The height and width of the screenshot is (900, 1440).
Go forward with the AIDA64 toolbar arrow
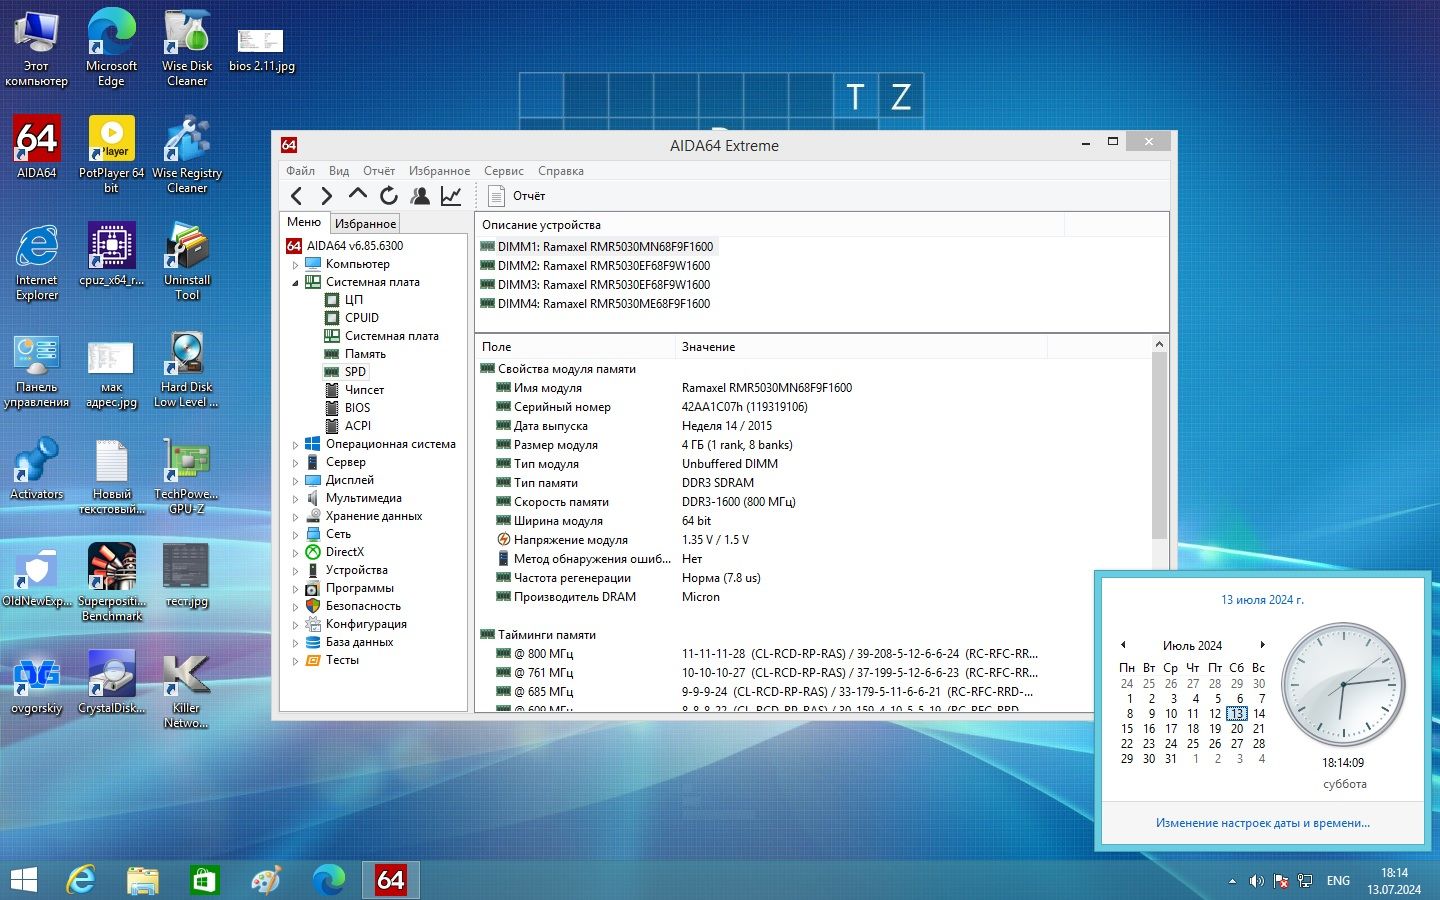click(326, 196)
